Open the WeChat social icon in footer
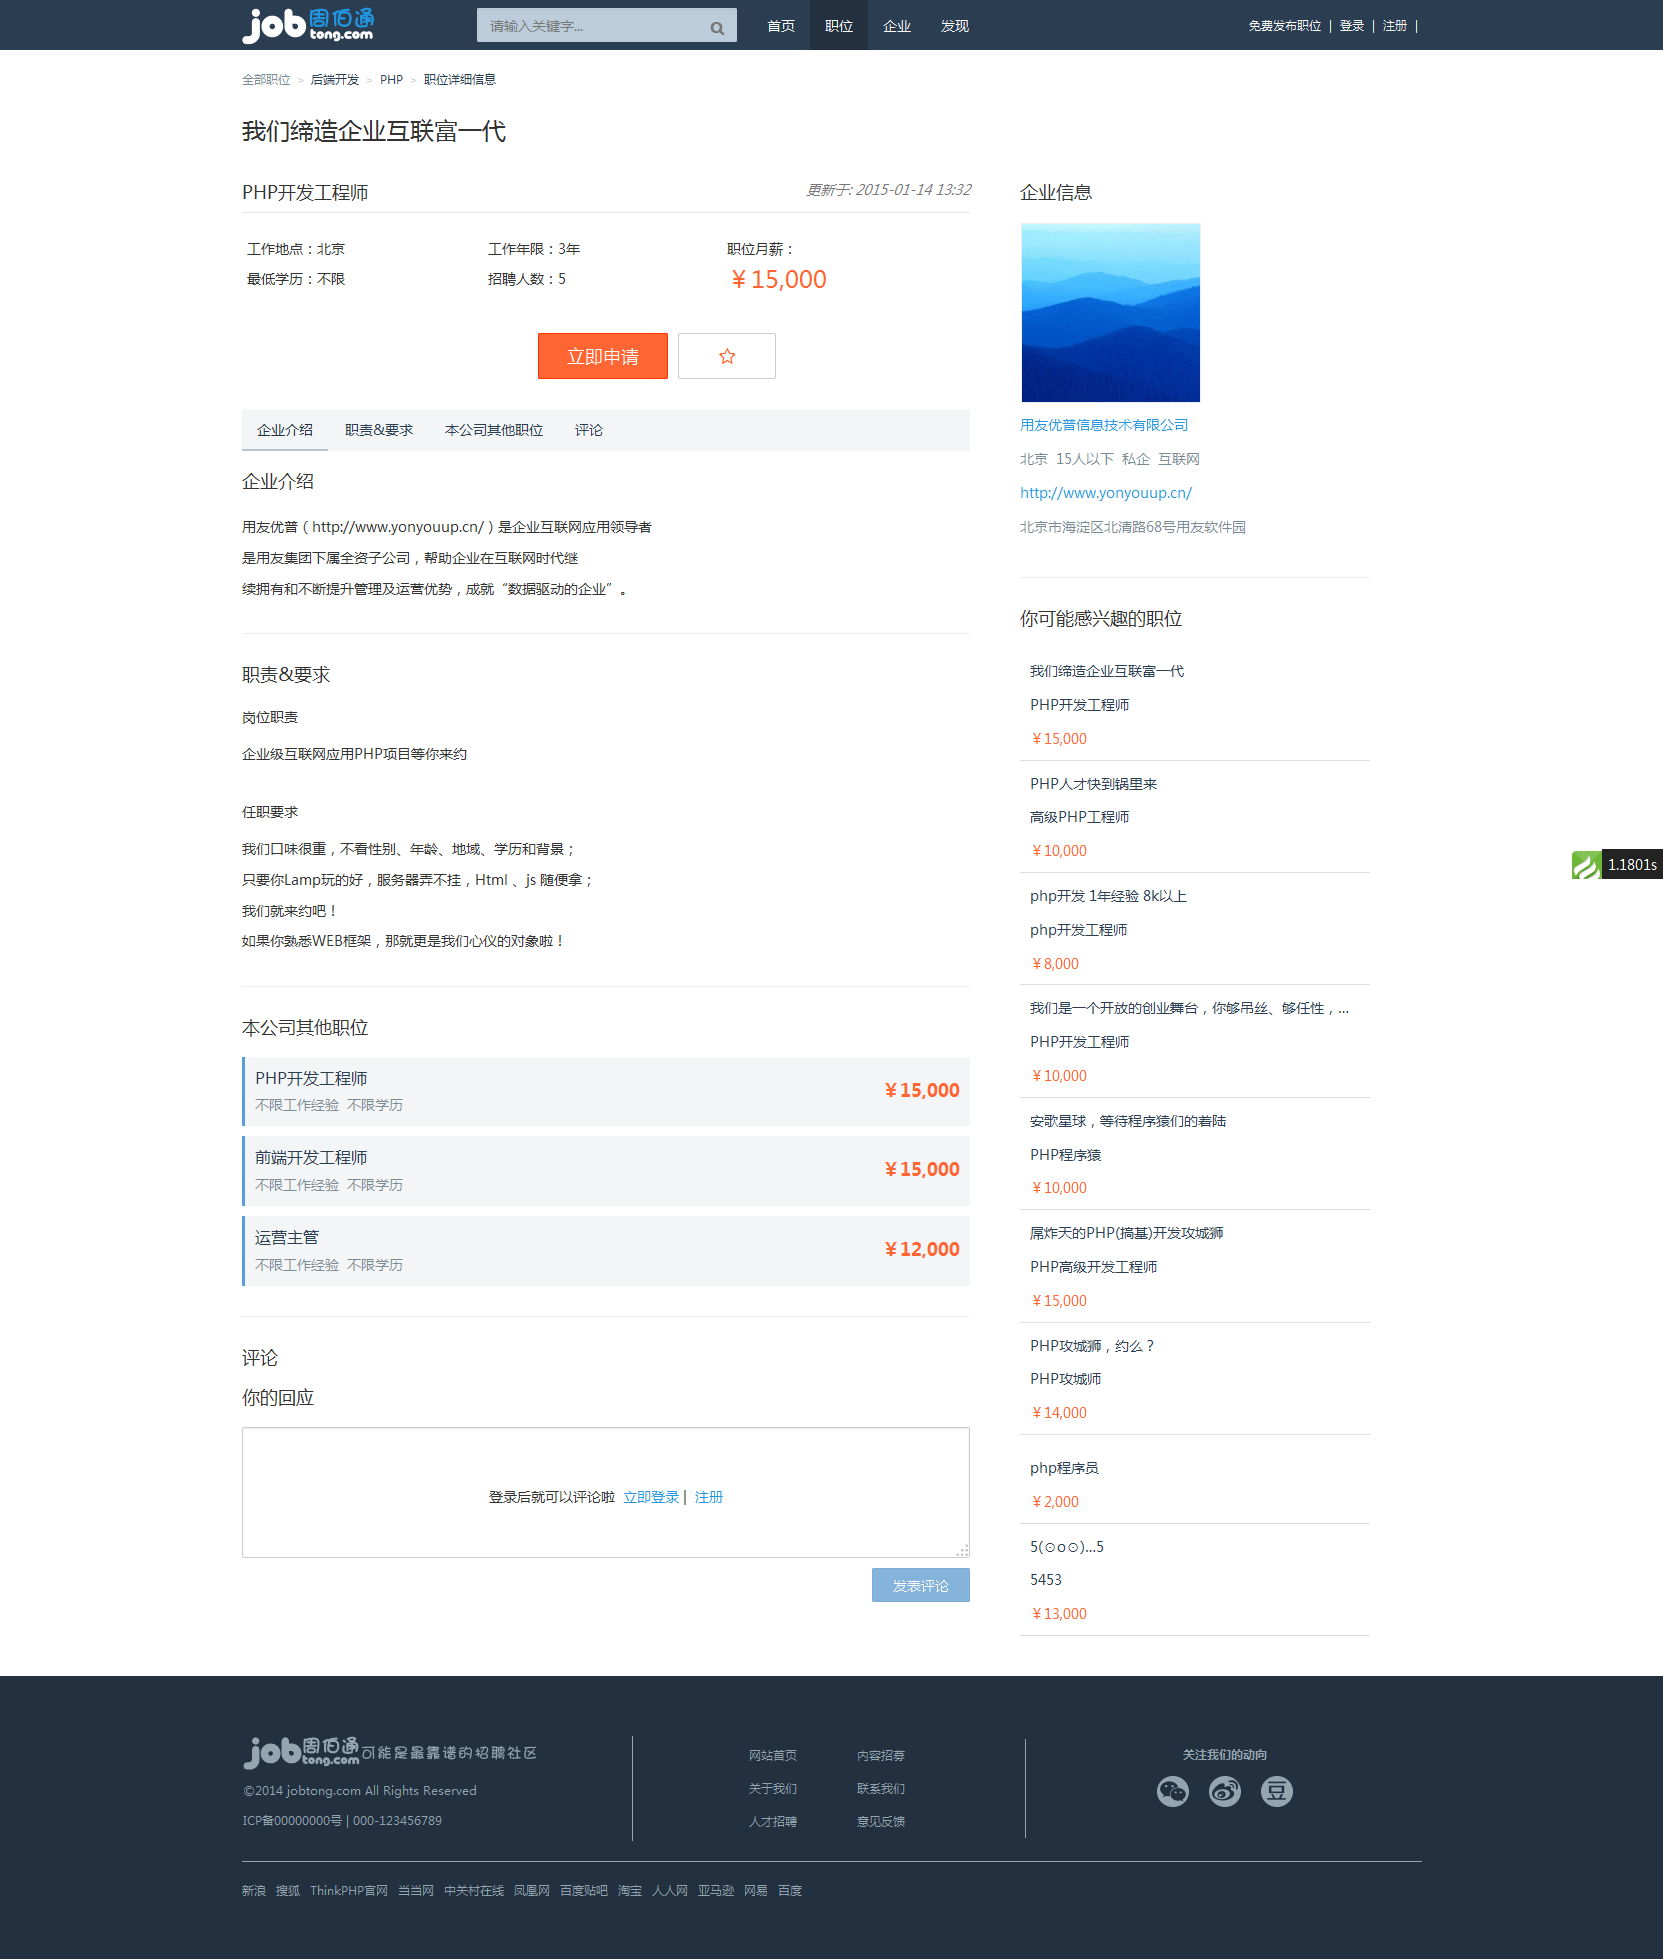 pyautogui.click(x=1173, y=1791)
